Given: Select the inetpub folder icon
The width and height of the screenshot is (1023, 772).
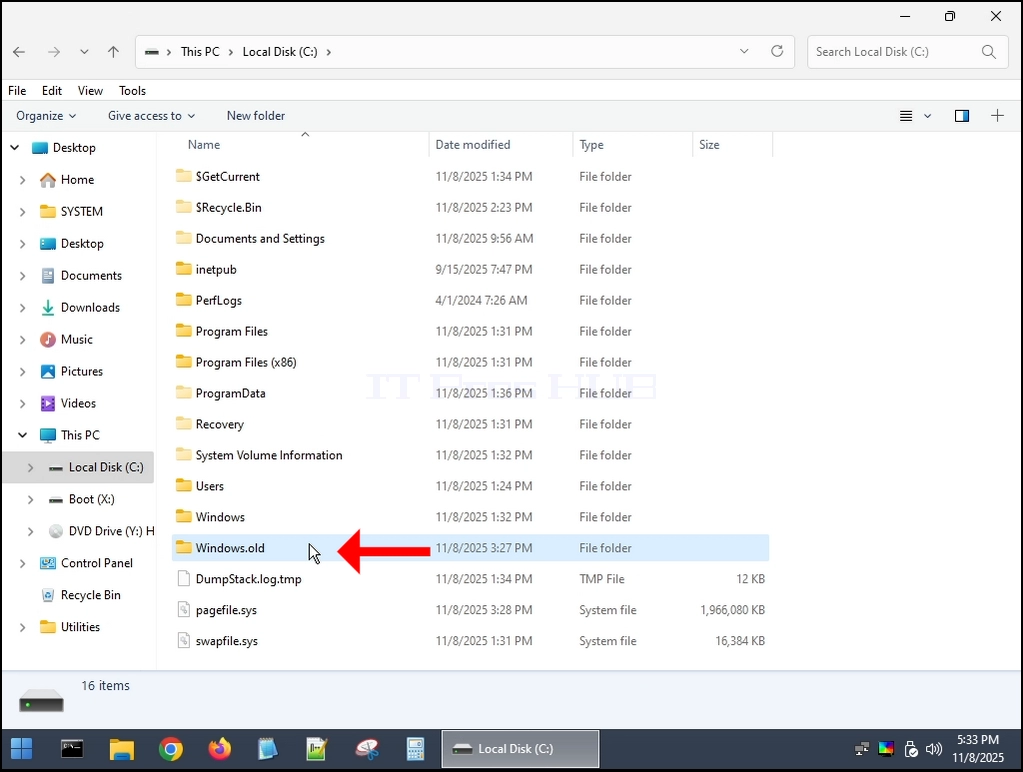Looking at the screenshot, I should (x=183, y=269).
